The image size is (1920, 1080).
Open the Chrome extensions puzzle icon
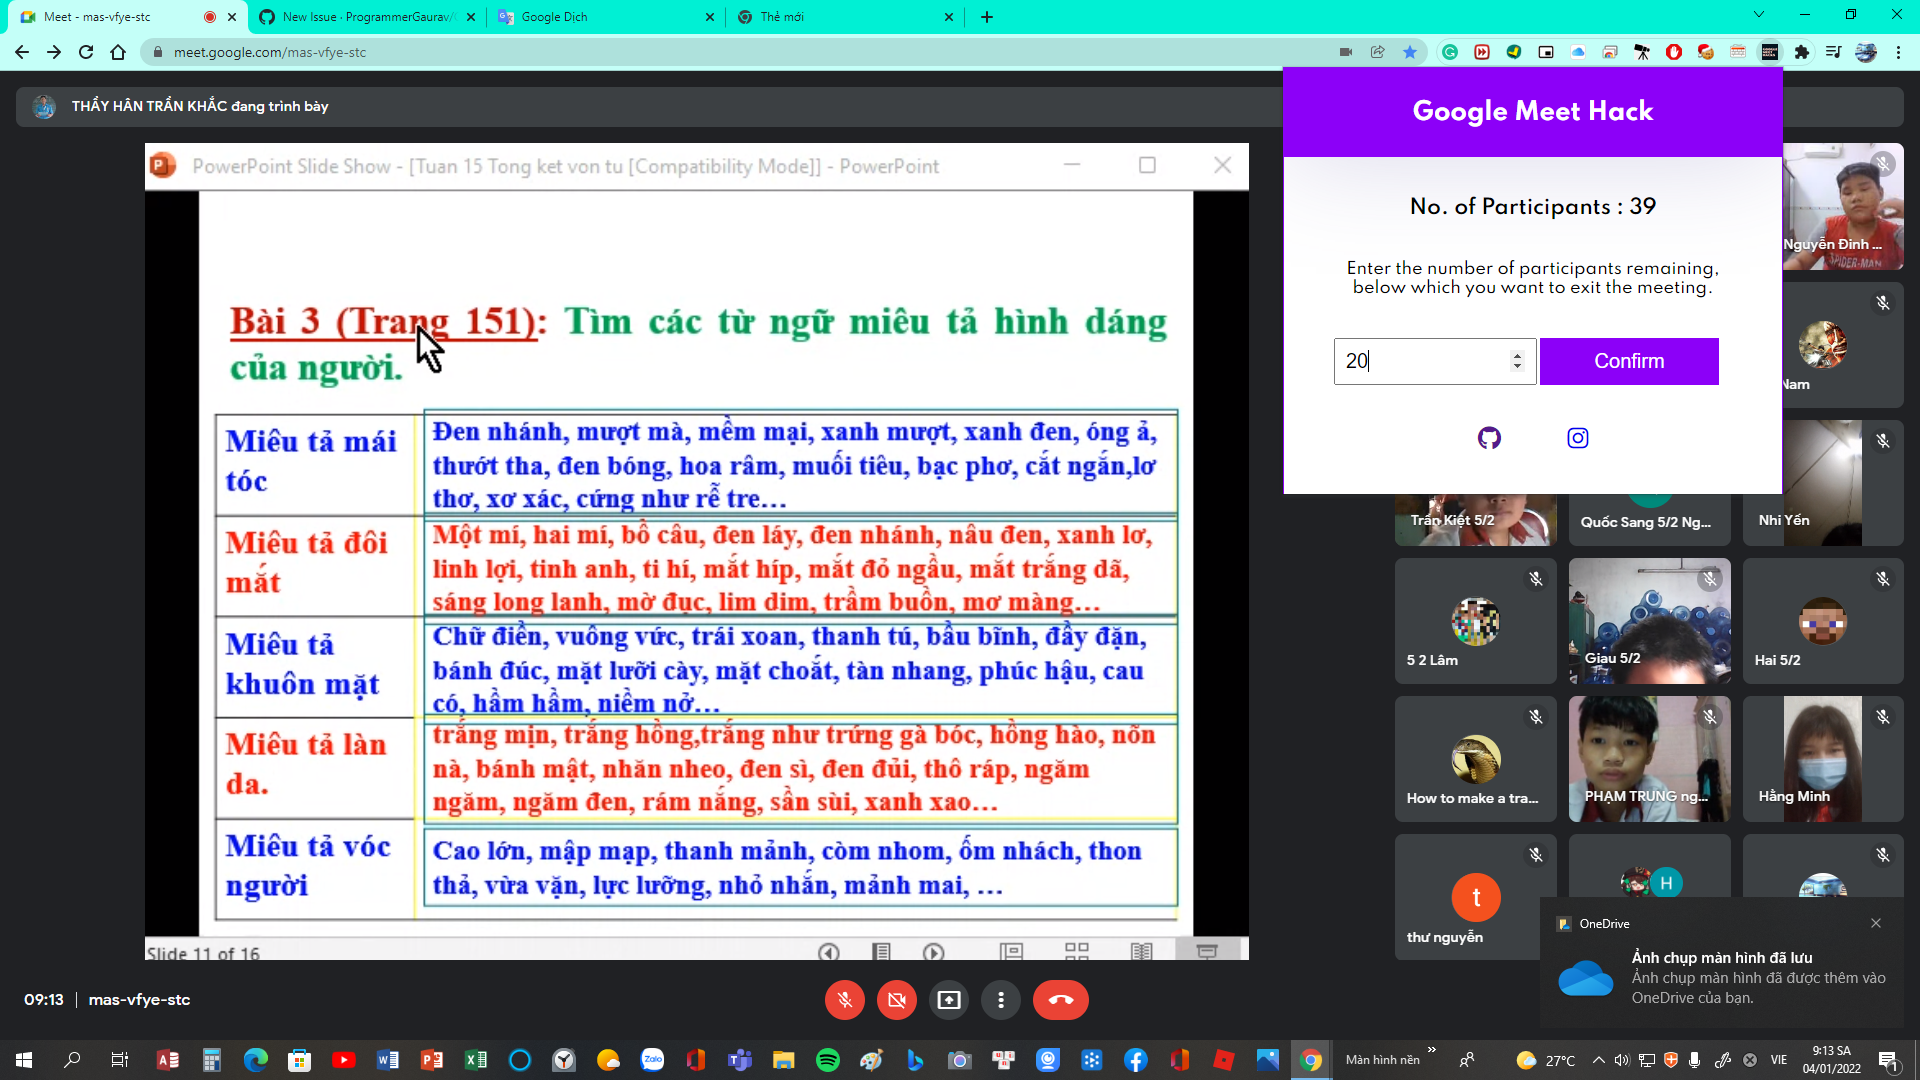tap(1802, 52)
